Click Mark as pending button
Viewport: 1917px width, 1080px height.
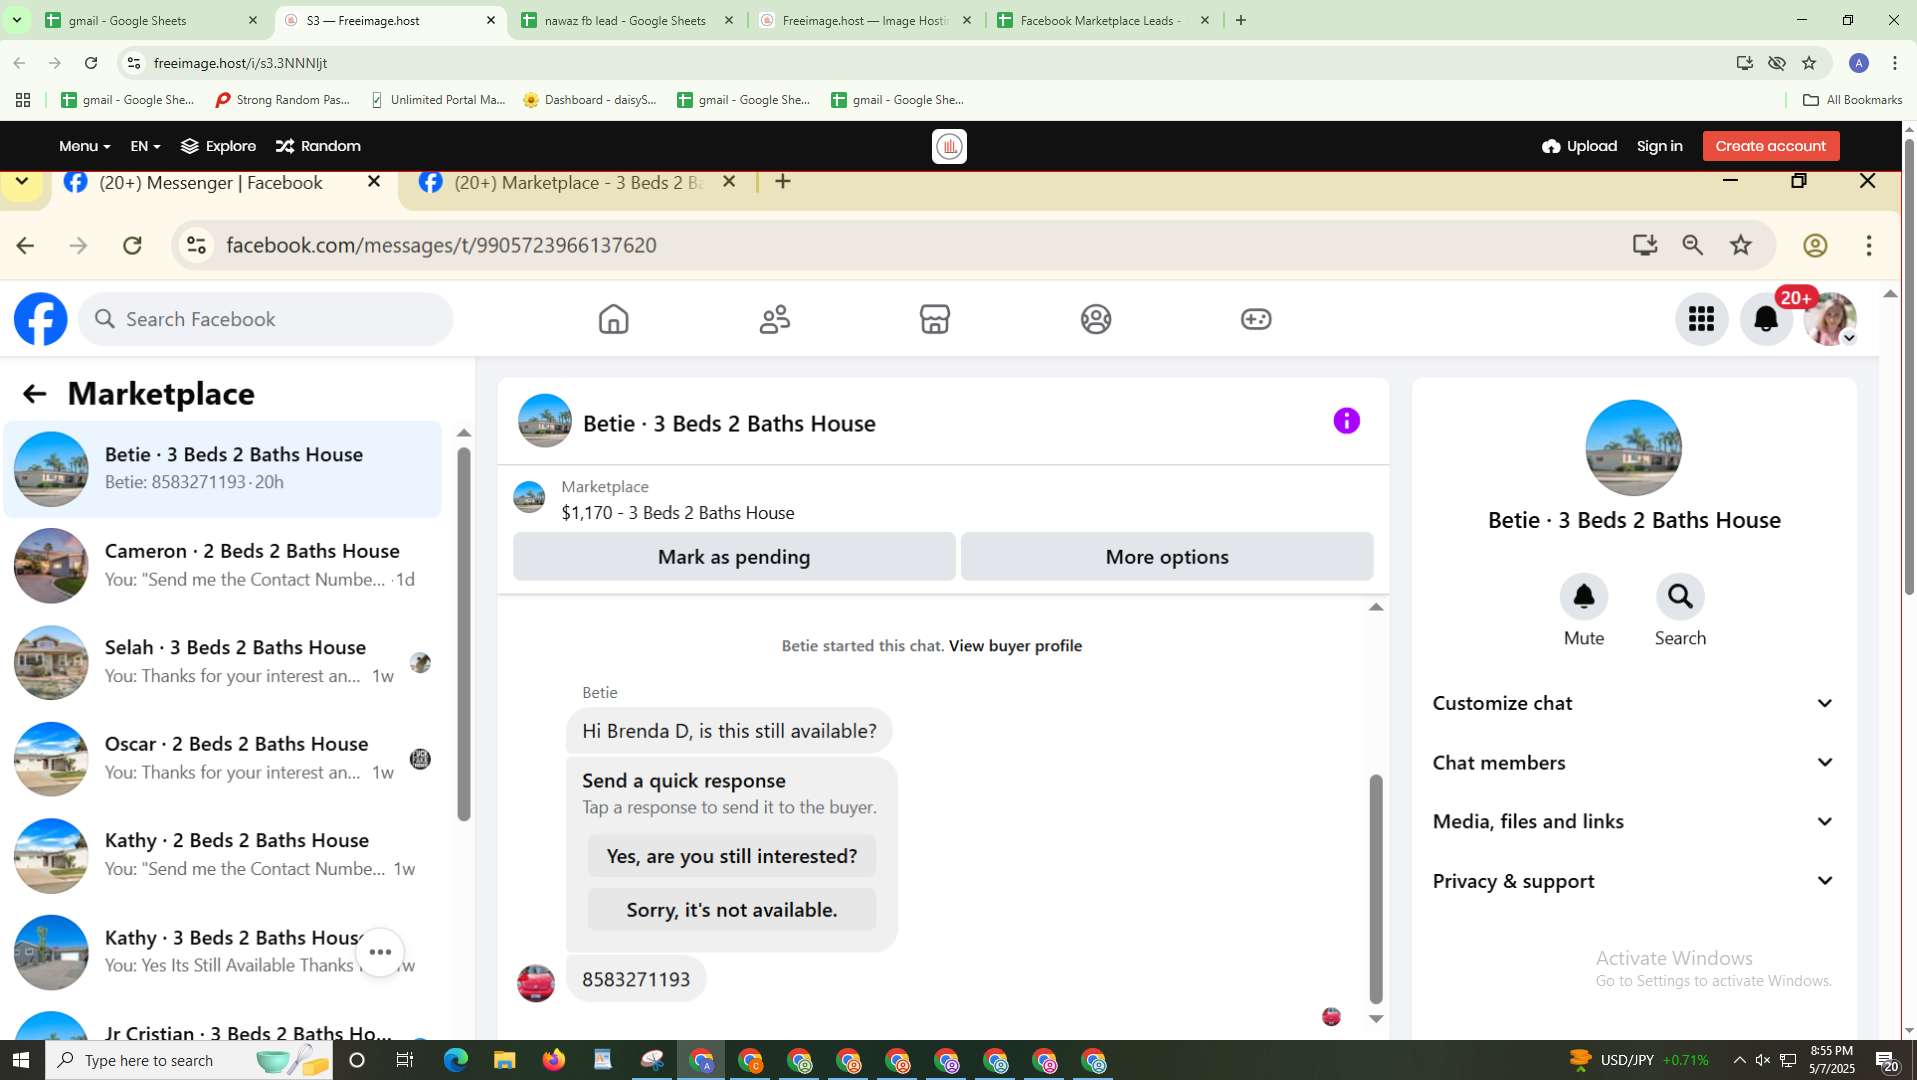click(x=734, y=557)
